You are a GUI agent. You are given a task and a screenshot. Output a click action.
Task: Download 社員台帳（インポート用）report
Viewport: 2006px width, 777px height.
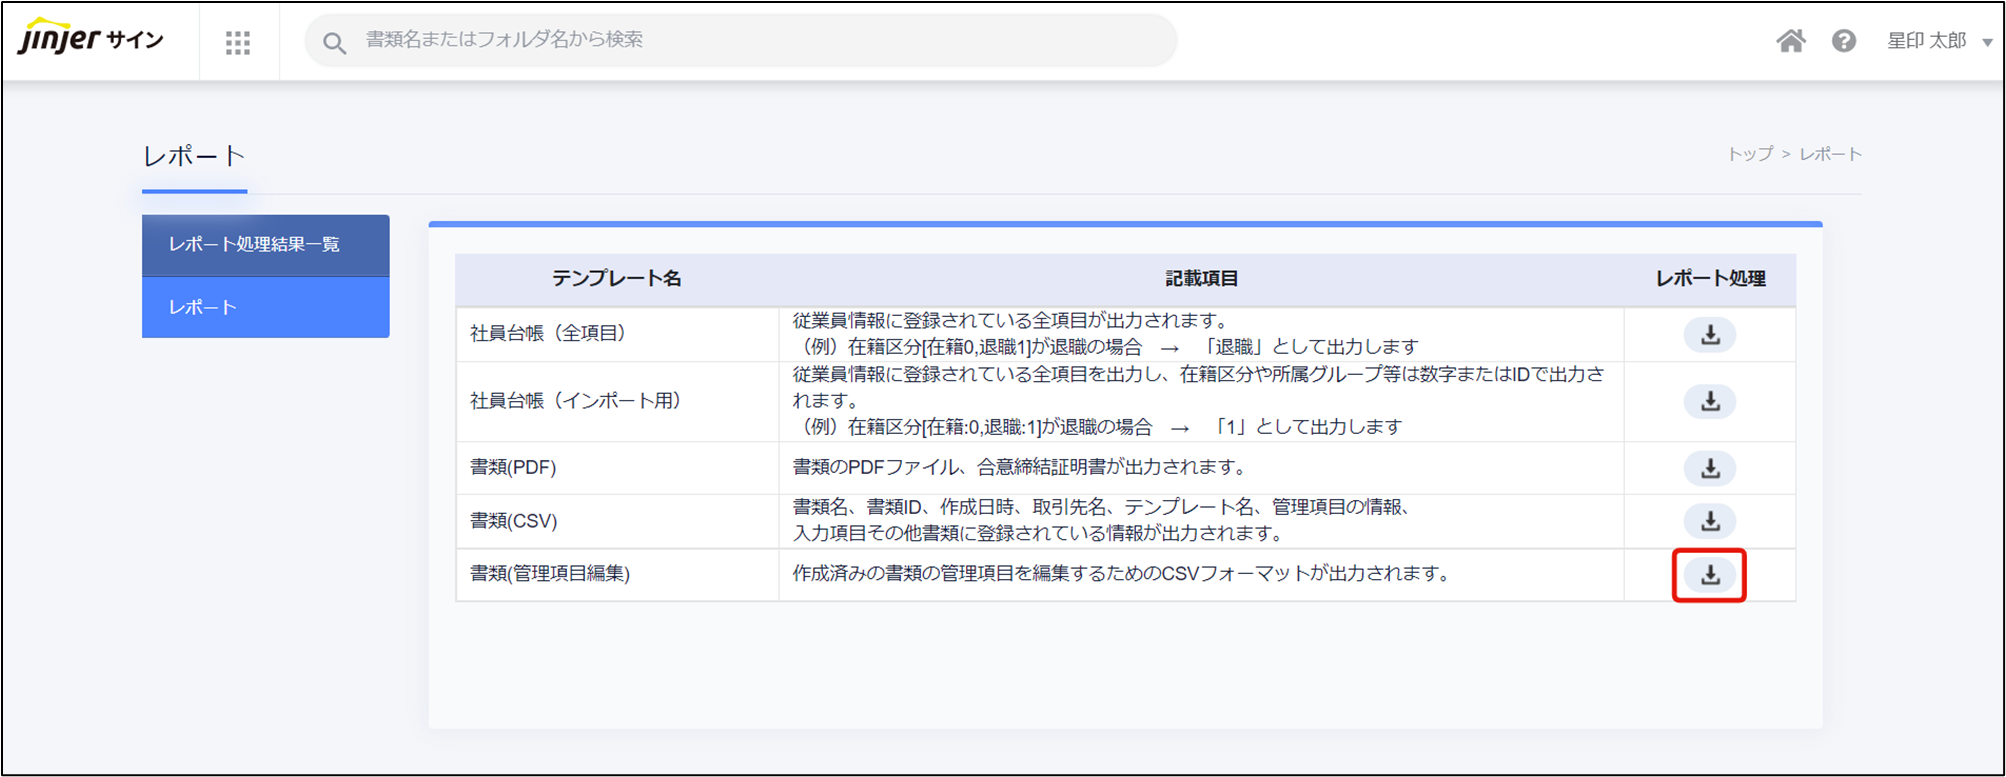pyautogui.click(x=1710, y=402)
